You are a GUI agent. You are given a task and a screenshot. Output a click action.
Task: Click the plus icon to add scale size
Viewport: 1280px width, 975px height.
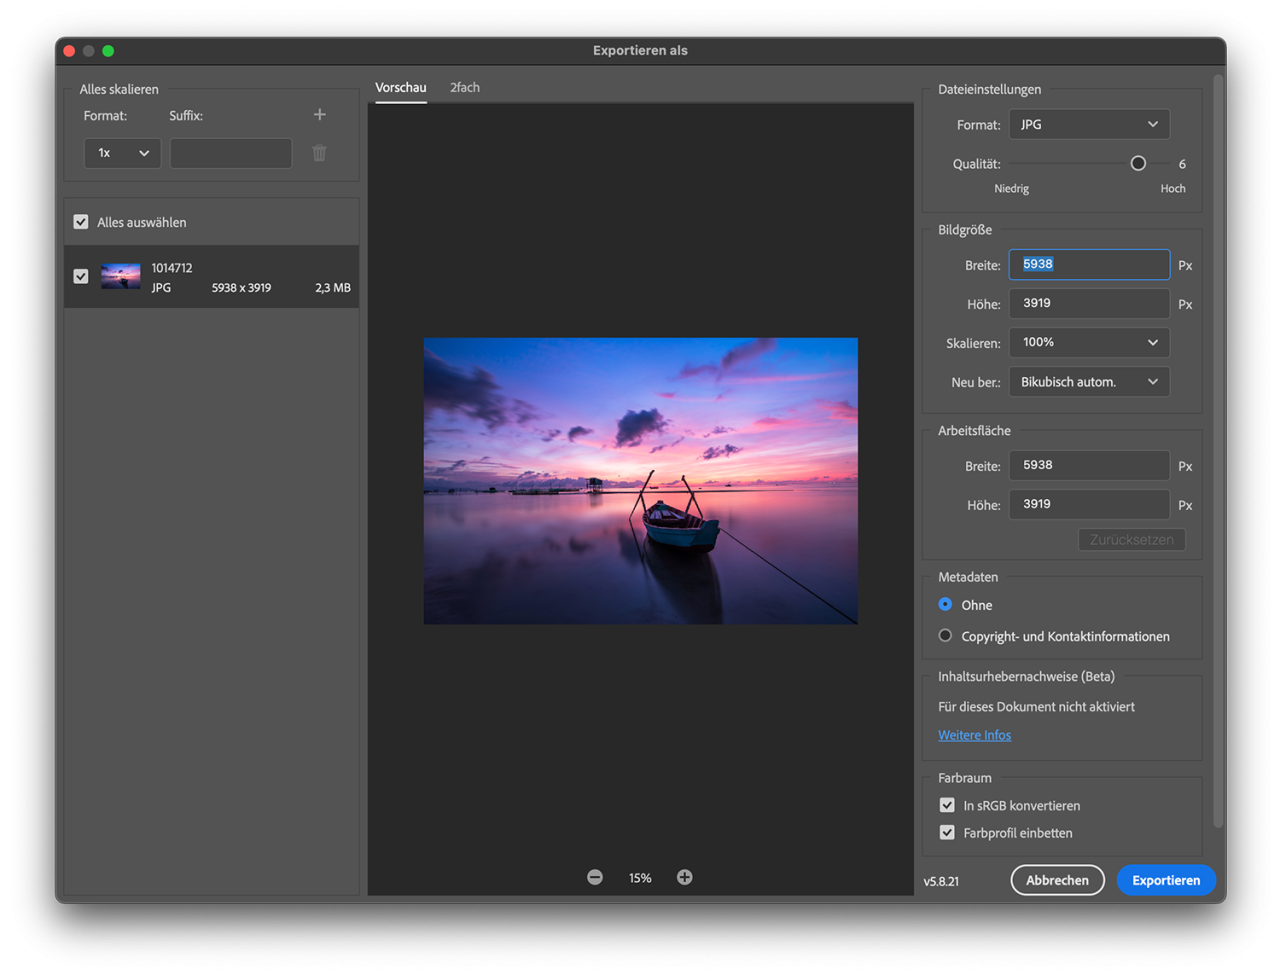click(x=320, y=115)
